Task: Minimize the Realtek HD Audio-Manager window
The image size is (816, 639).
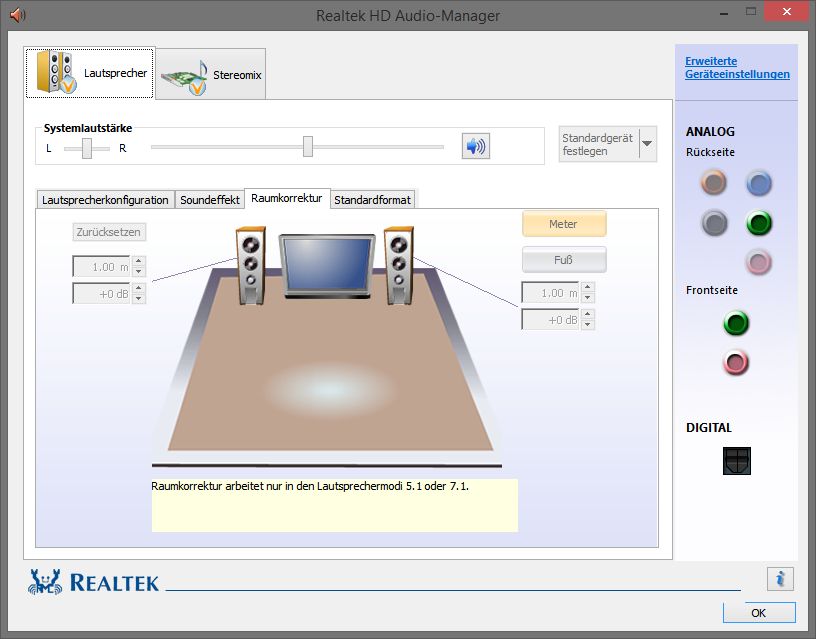Action: (723, 14)
